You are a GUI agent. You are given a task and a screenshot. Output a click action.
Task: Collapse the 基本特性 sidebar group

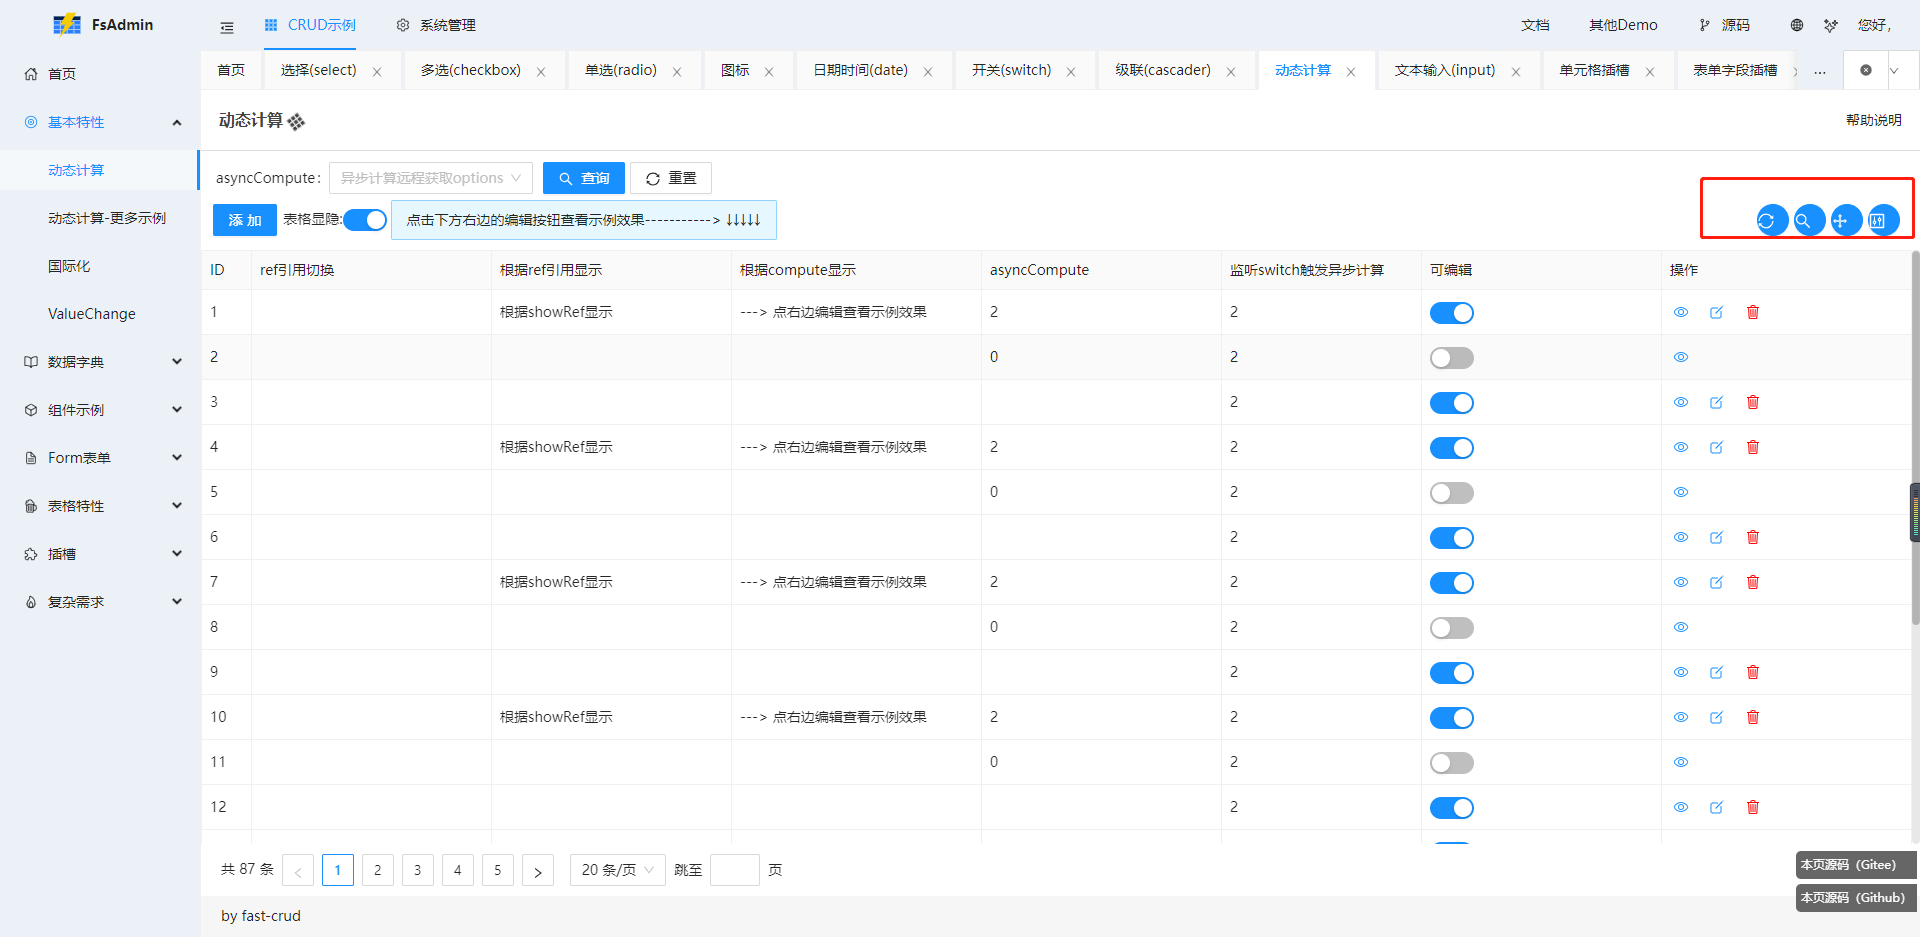[100, 122]
